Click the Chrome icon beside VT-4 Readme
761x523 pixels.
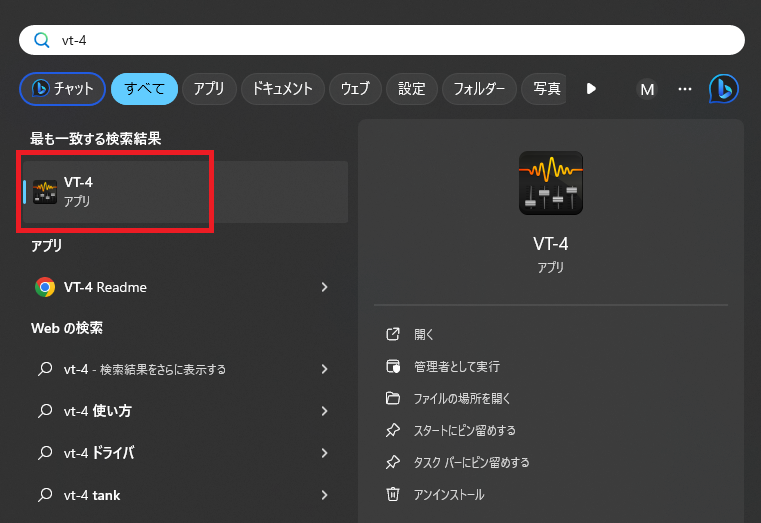(45, 287)
